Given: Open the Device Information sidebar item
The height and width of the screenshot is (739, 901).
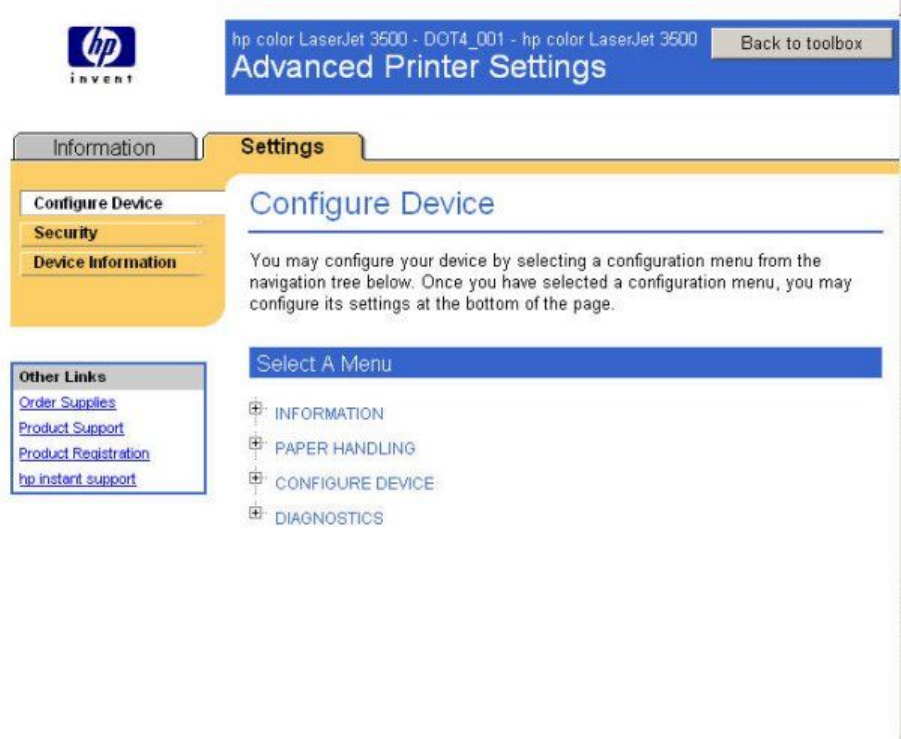Looking at the screenshot, I should tap(111, 263).
